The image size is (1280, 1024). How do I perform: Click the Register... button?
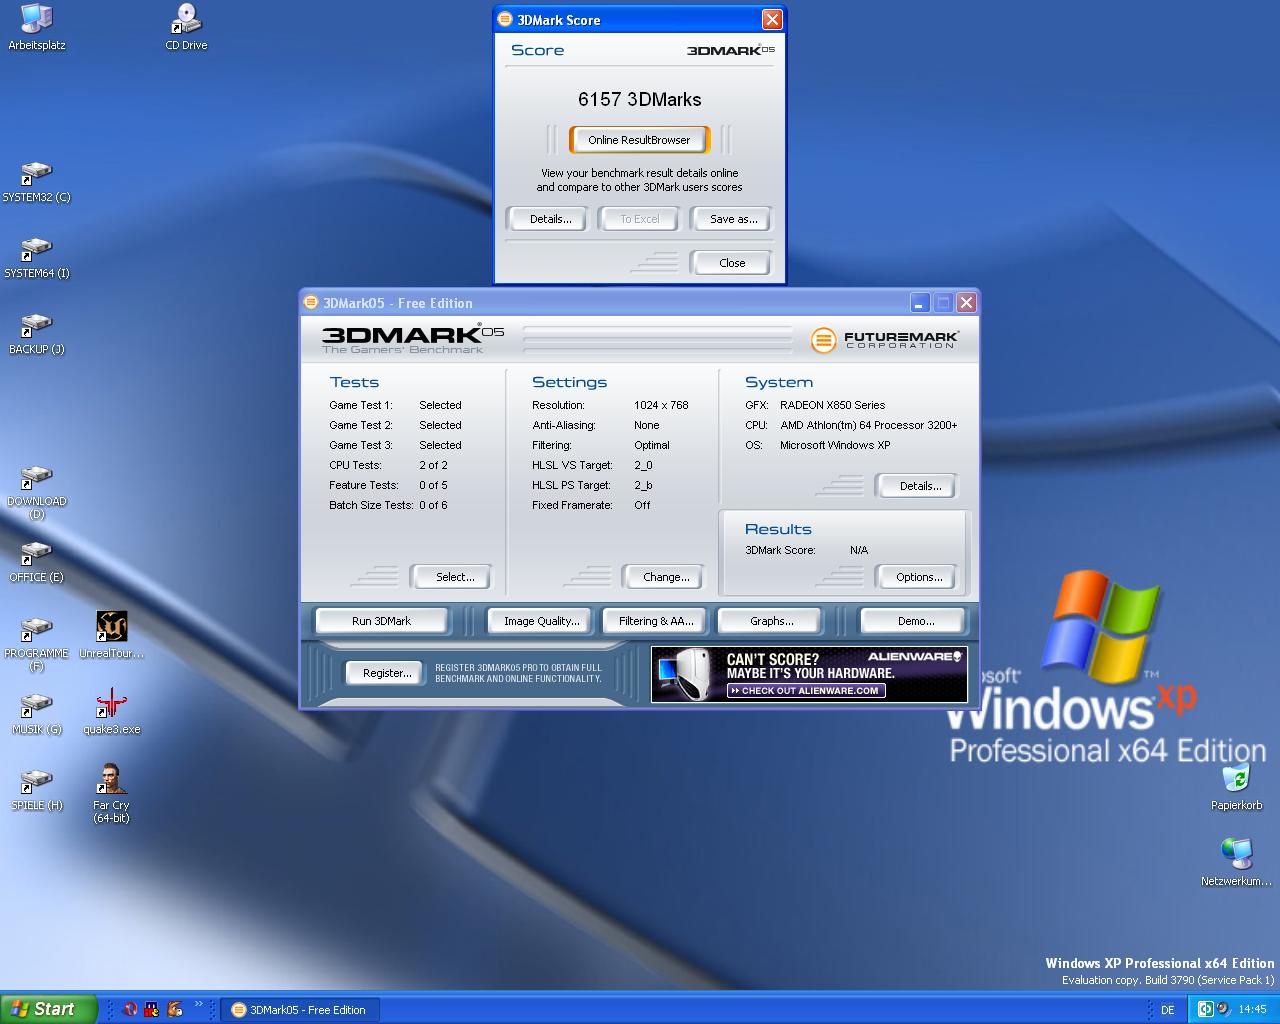387,673
